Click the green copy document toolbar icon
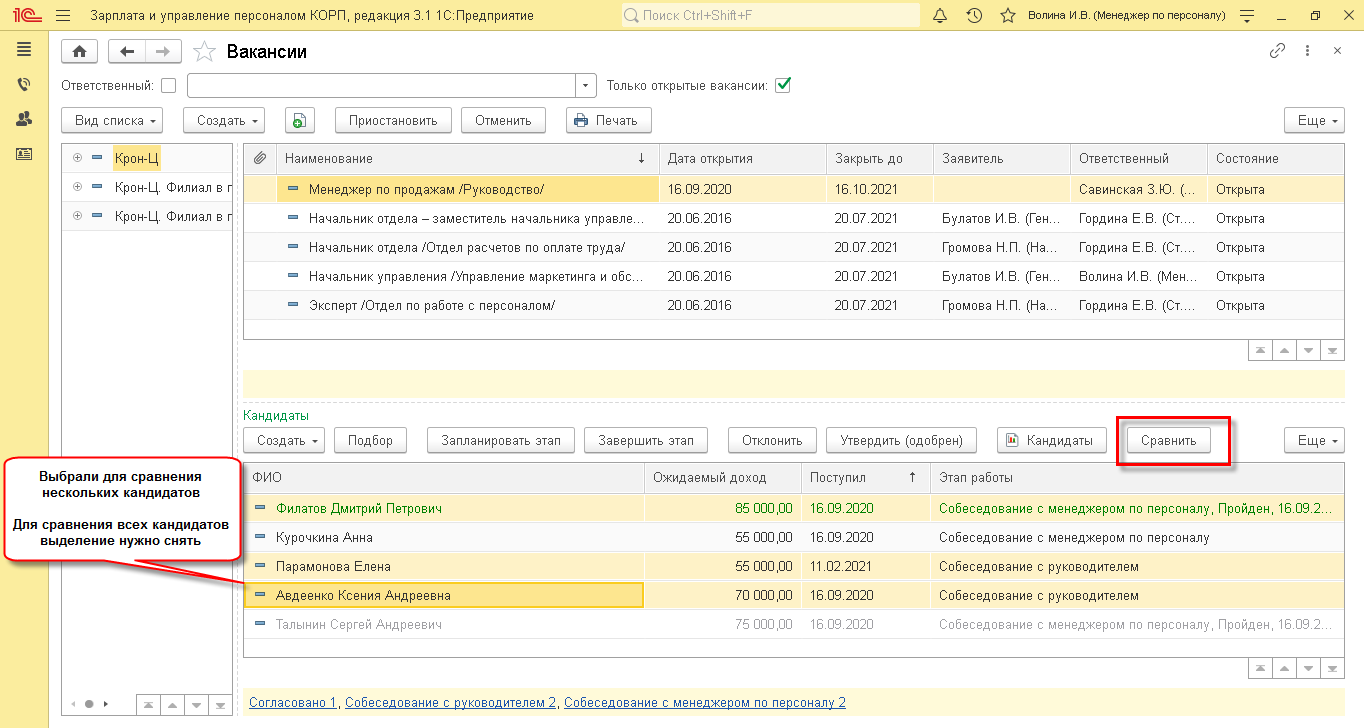The height and width of the screenshot is (728, 1364). tap(300, 121)
